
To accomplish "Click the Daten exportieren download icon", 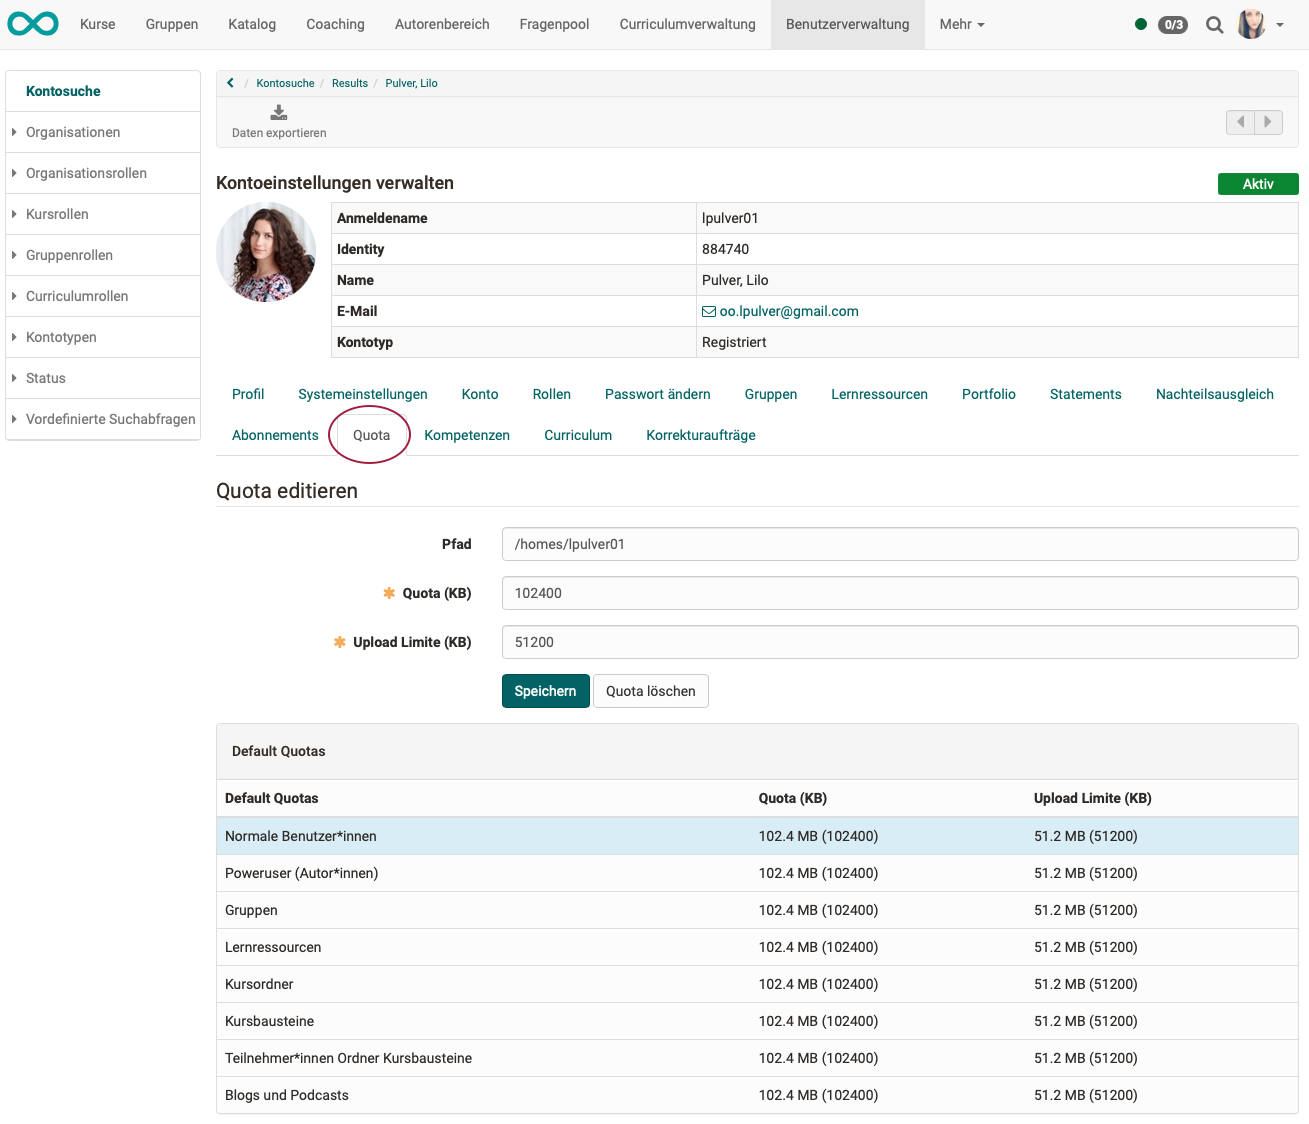I will click(x=279, y=113).
